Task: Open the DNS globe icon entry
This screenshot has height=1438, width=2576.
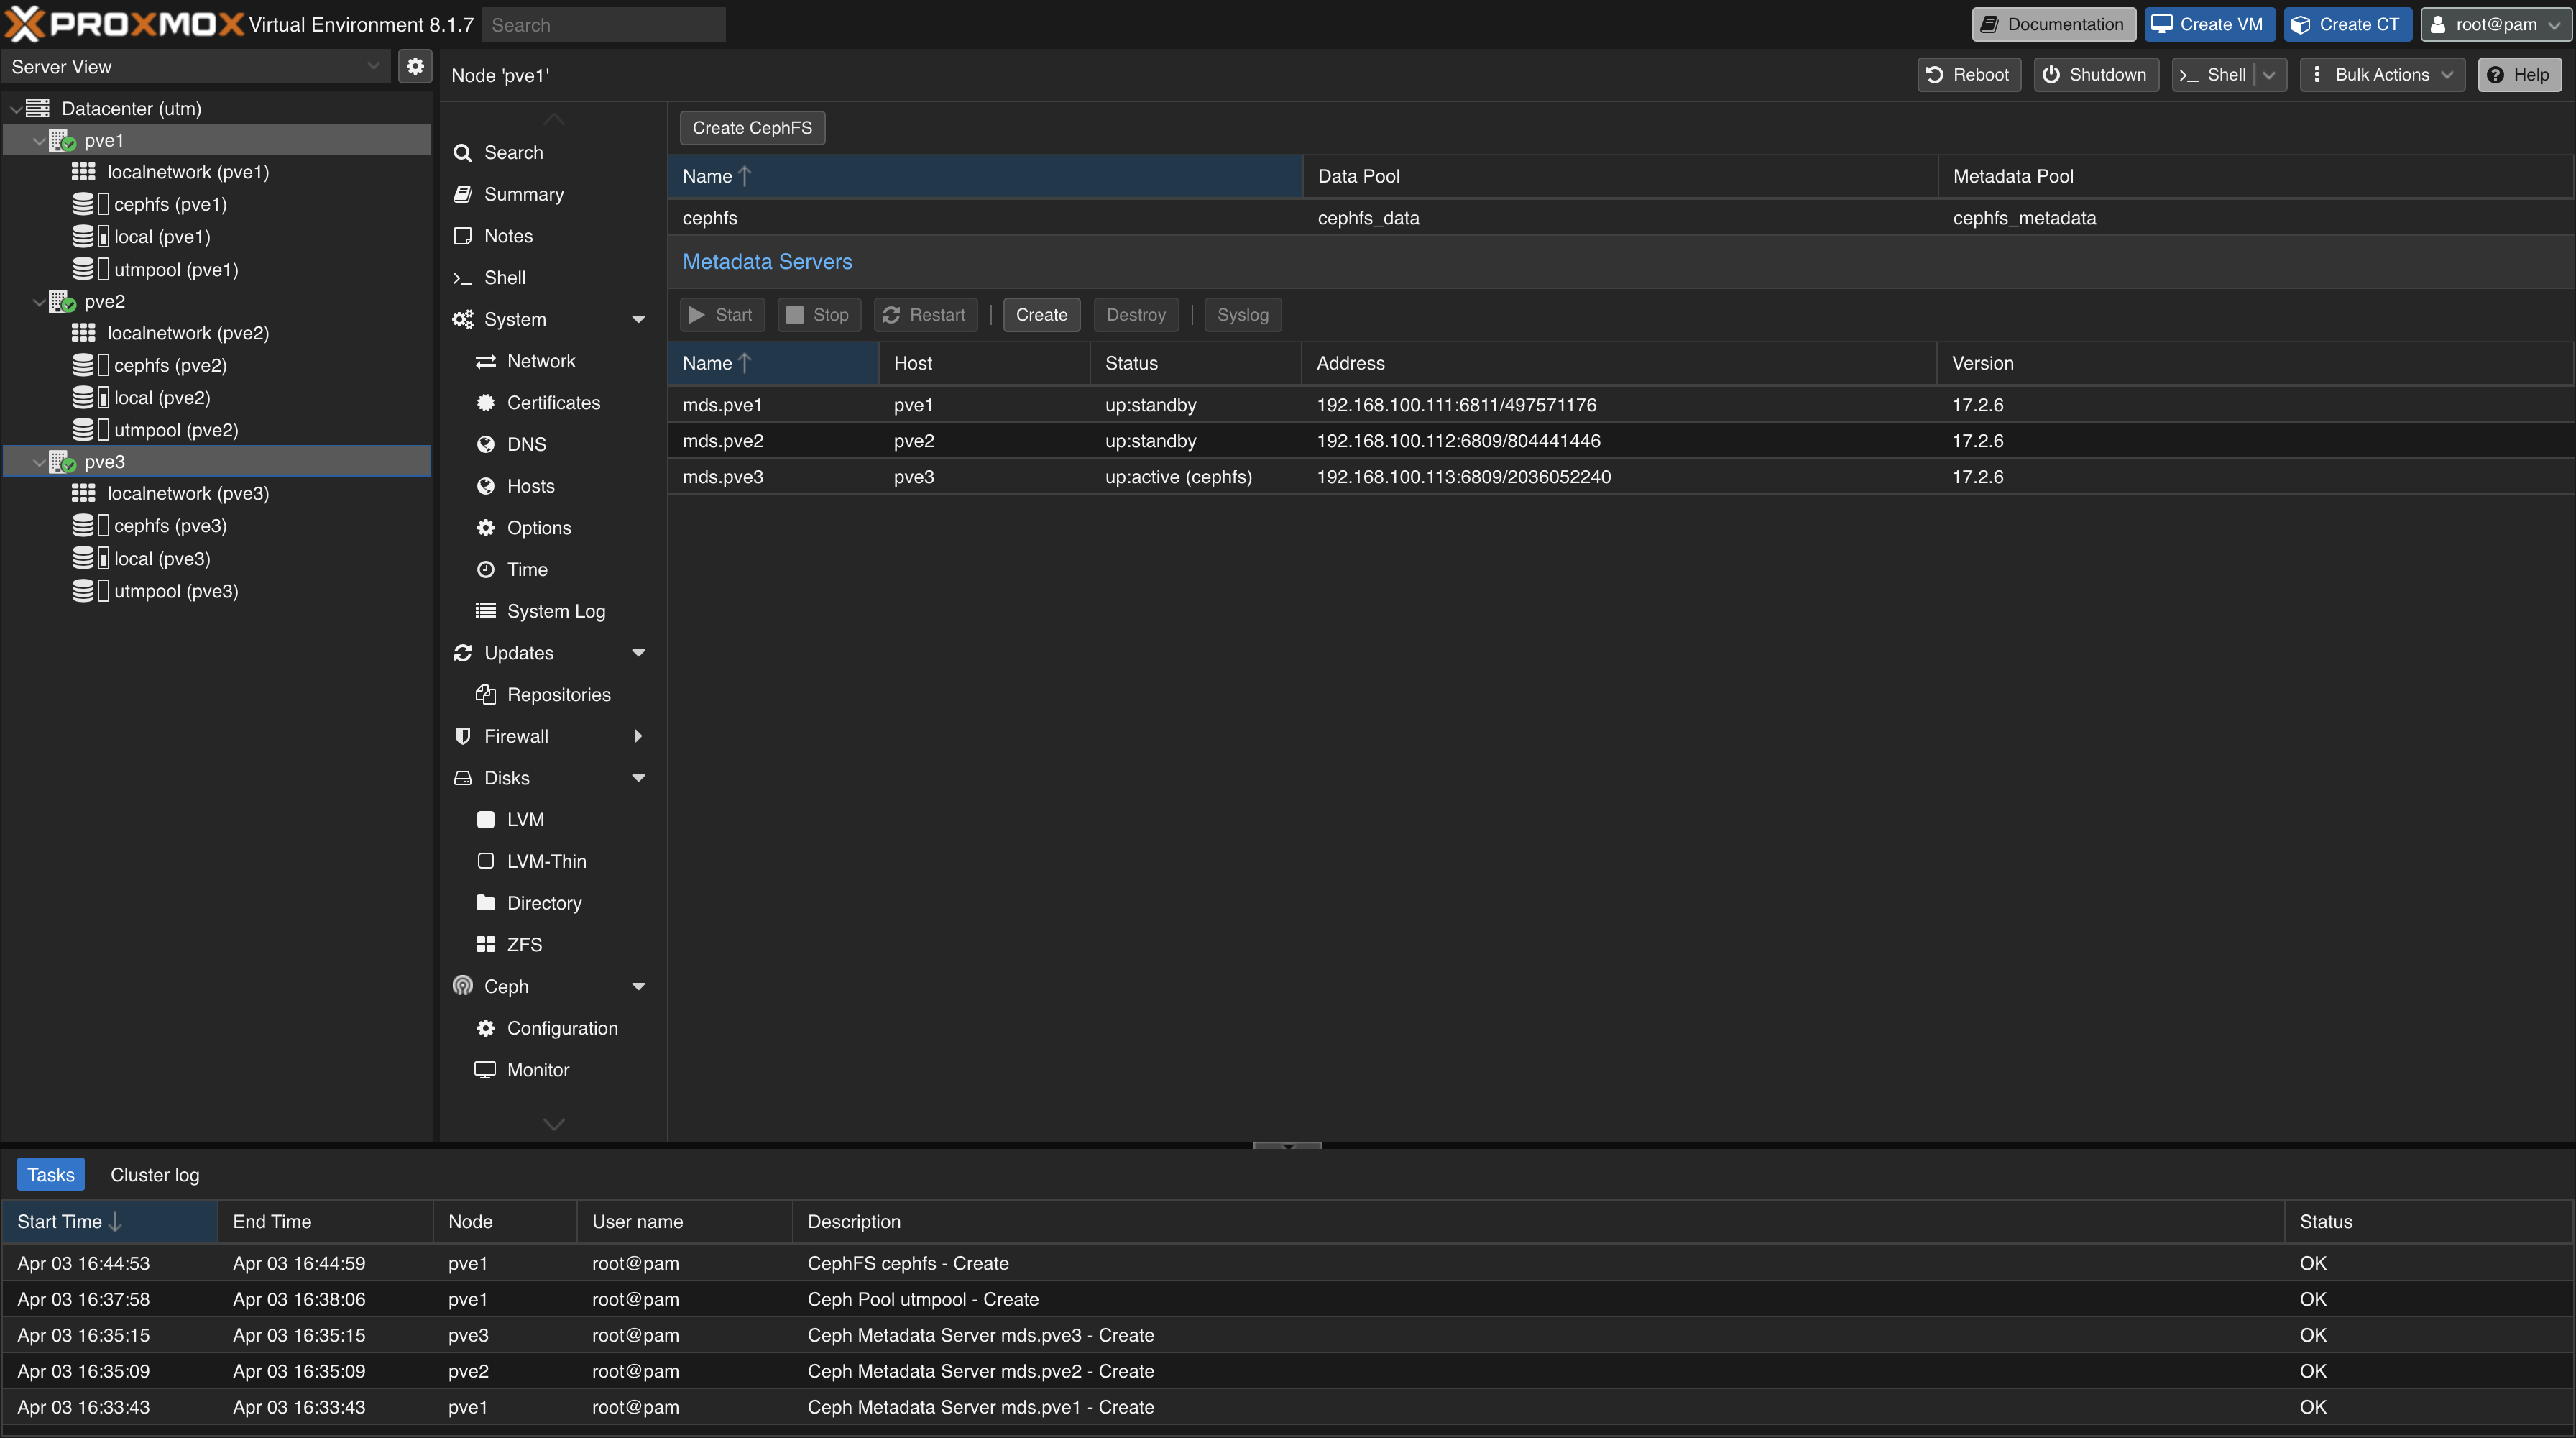Action: tap(486, 444)
